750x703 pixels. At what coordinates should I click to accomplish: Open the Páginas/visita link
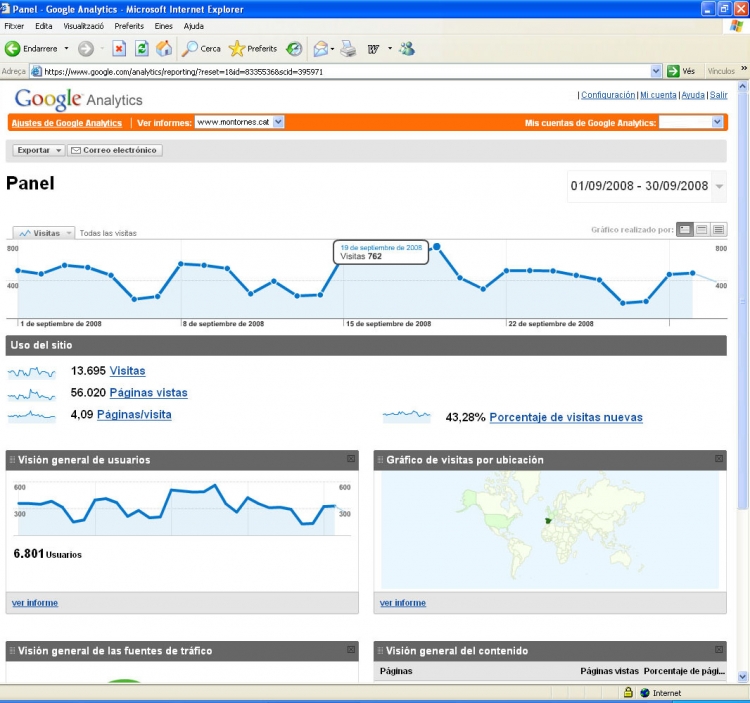134,415
